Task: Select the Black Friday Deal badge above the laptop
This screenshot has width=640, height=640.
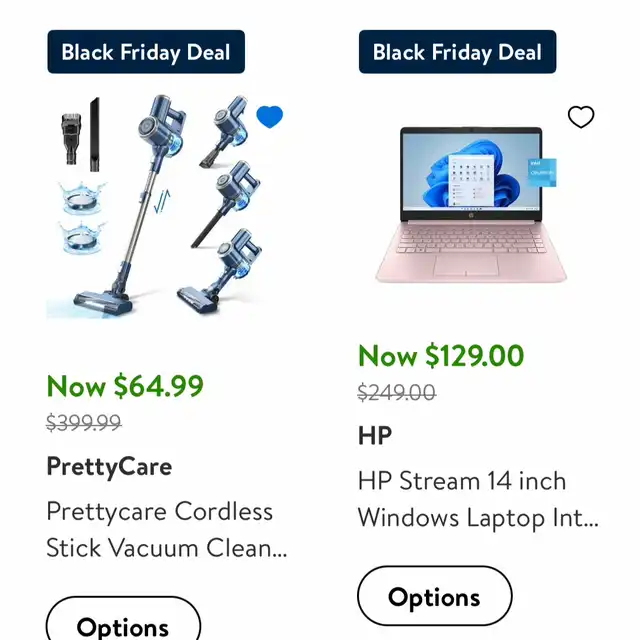Action: coord(458,52)
